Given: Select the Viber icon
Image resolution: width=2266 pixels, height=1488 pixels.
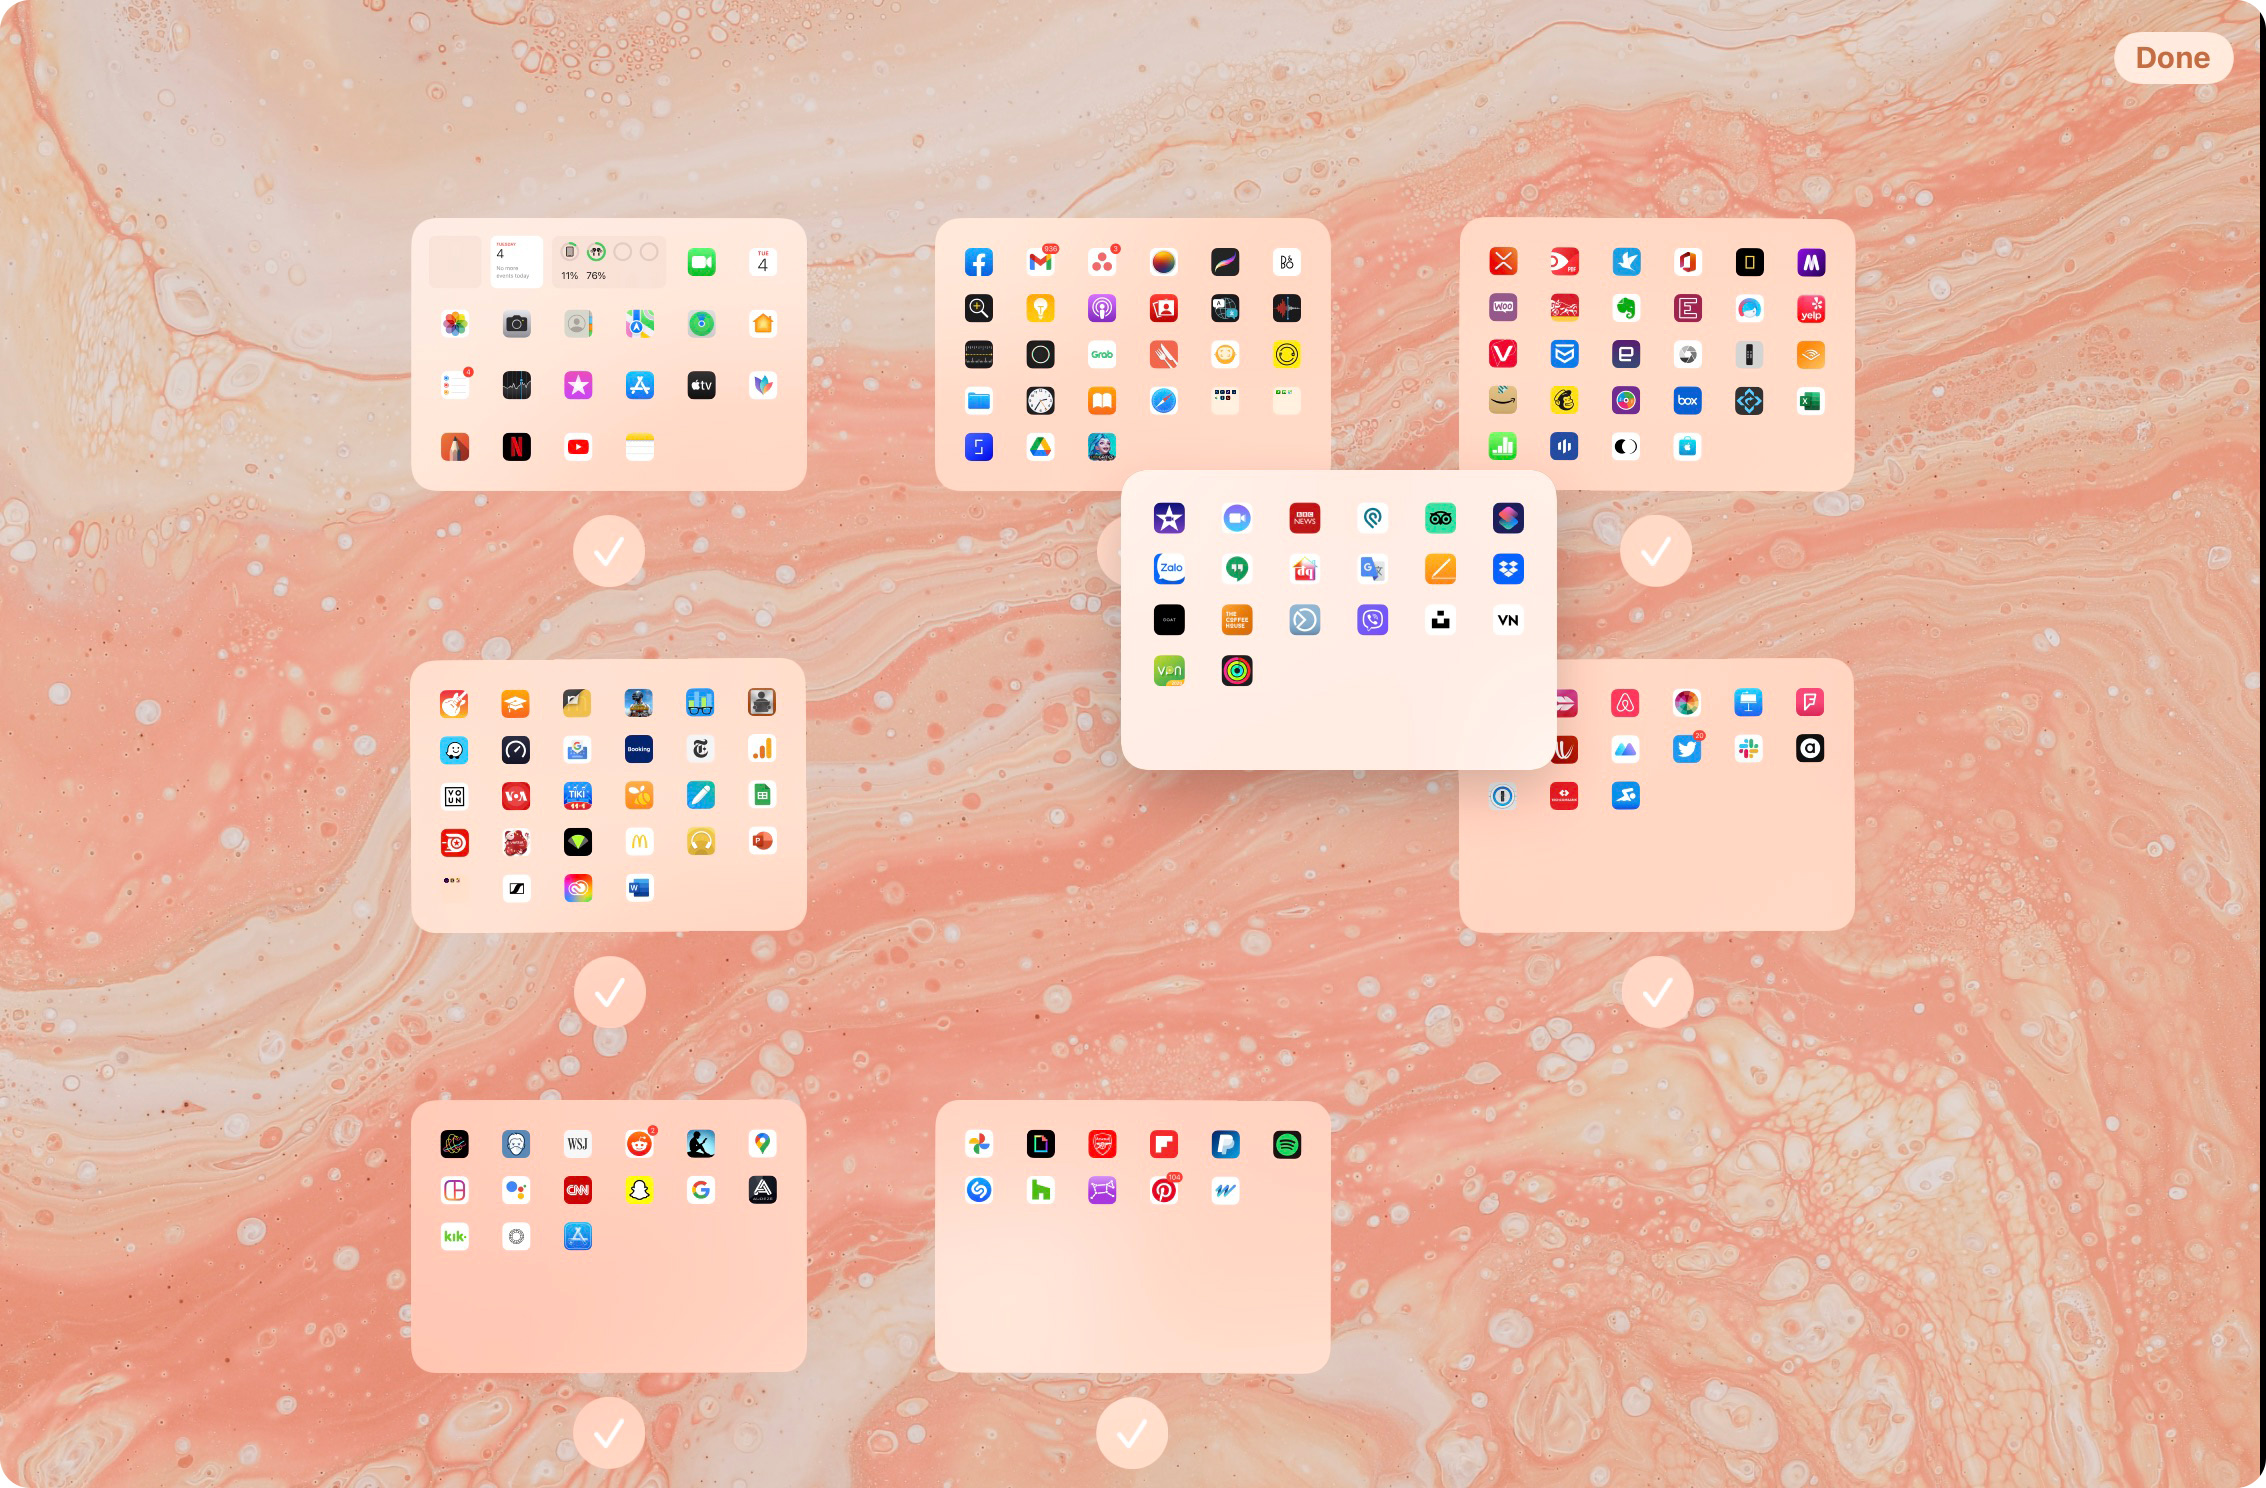Looking at the screenshot, I should tap(1373, 620).
